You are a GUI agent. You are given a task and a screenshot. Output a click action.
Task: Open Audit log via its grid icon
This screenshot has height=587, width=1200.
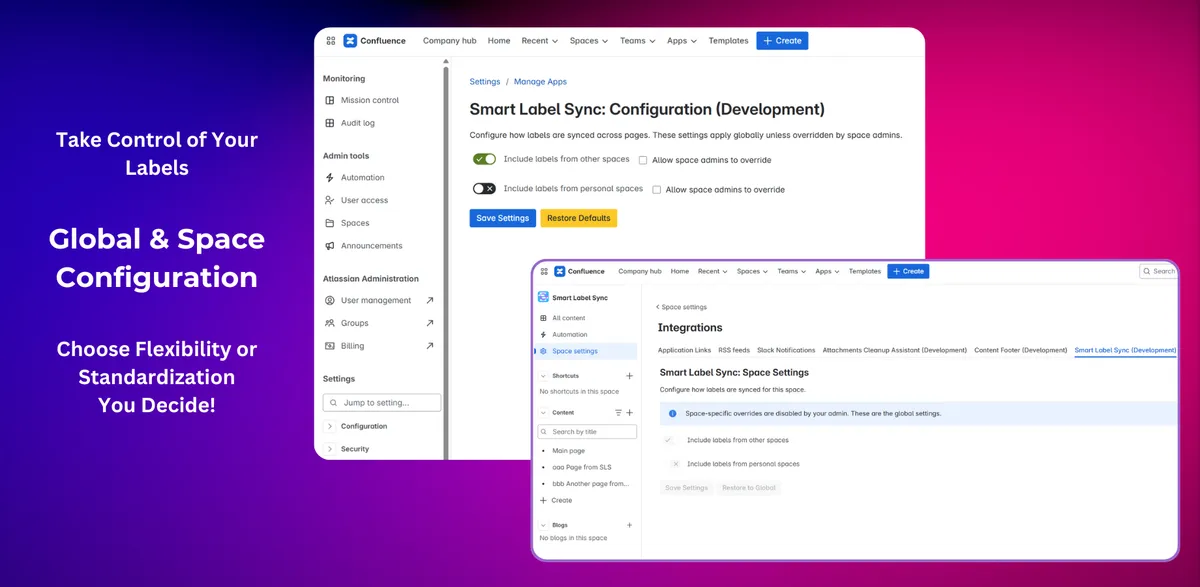point(330,123)
